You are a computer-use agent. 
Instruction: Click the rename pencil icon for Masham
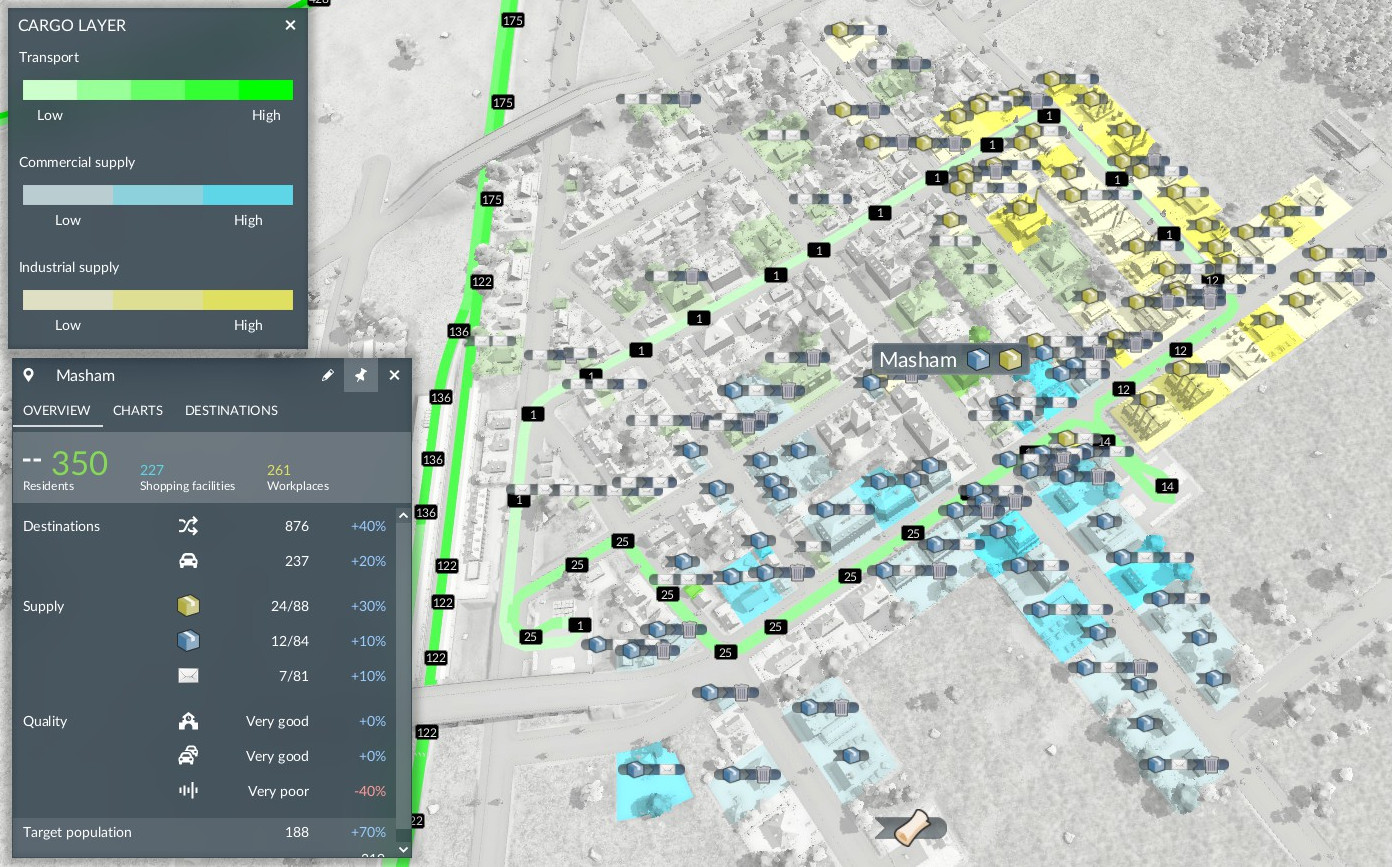point(327,375)
